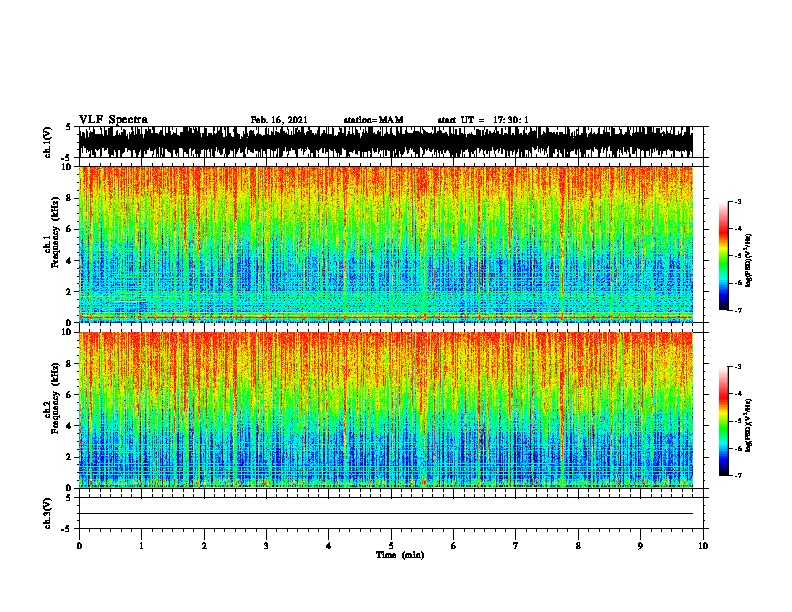Click time axis tick label "9"

pyautogui.click(x=640, y=546)
